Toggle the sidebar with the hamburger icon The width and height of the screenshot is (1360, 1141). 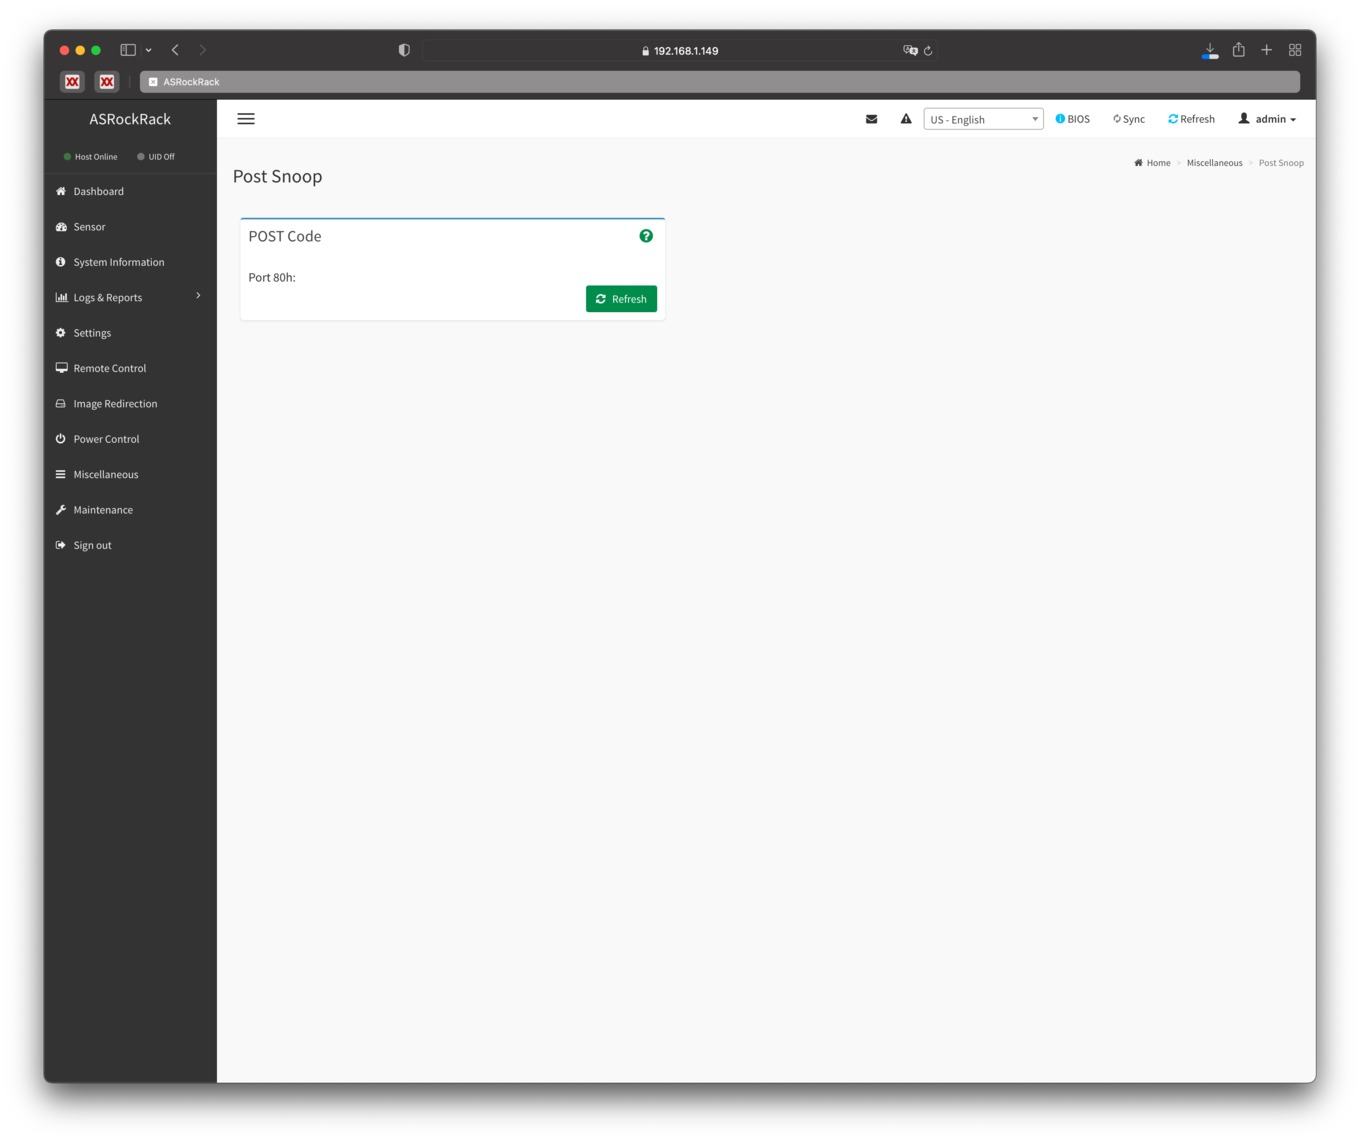click(x=246, y=119)
